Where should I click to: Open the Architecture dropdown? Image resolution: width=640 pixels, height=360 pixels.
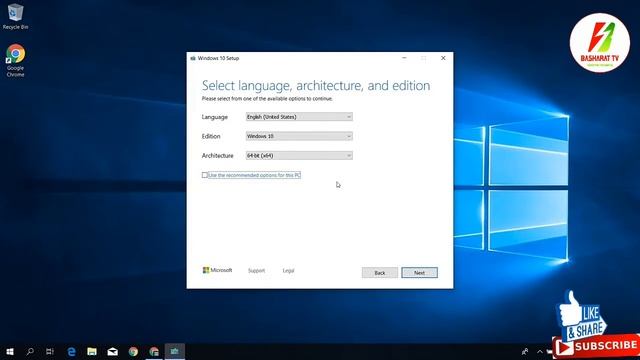click(299, 156)
